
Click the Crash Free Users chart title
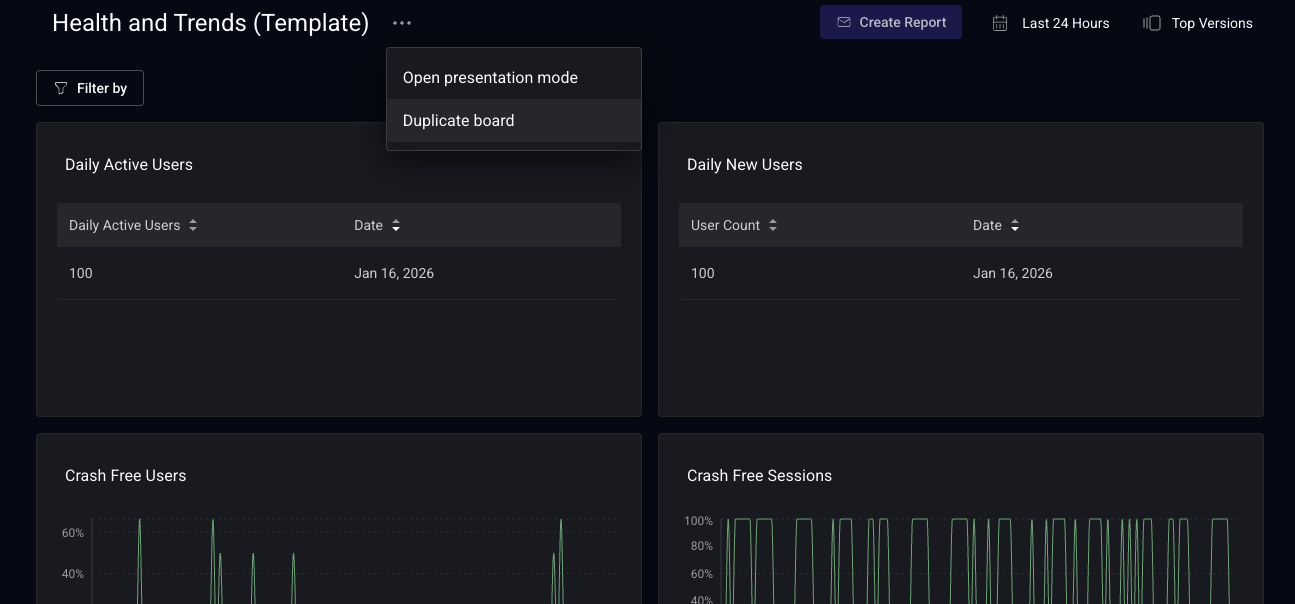pos(125,476)
